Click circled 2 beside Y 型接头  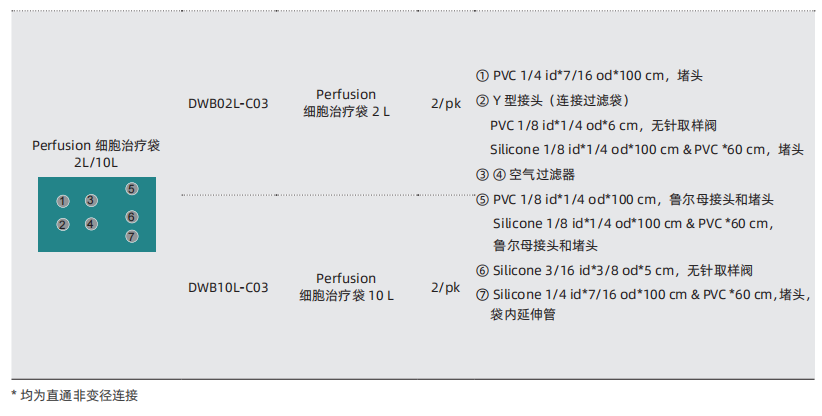[482, 101]
